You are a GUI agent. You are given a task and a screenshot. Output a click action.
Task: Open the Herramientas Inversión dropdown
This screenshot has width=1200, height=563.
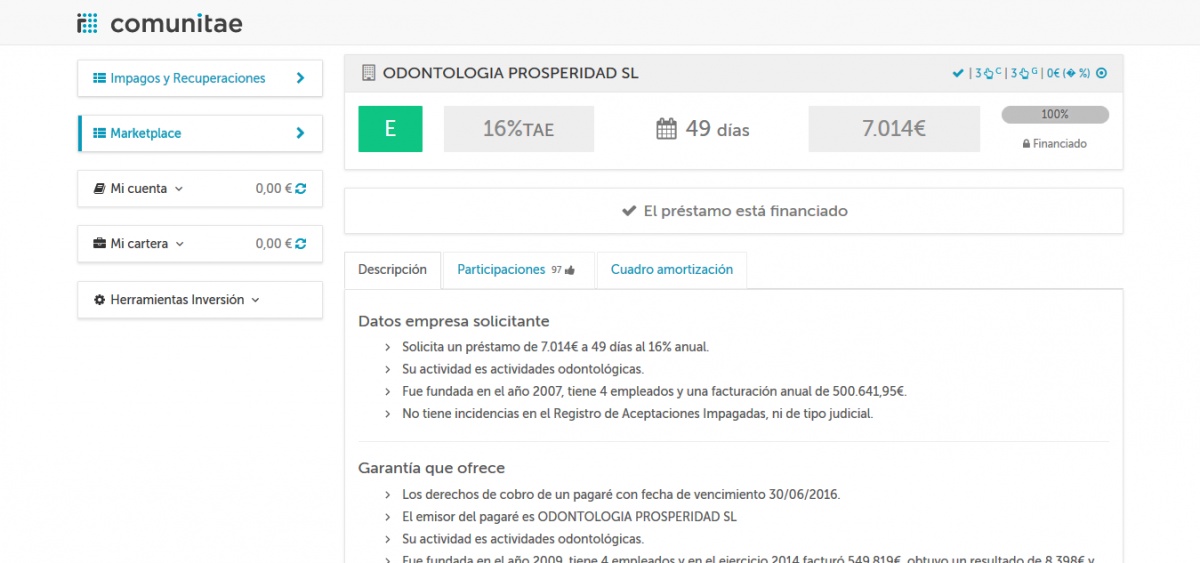coord(255,299)
